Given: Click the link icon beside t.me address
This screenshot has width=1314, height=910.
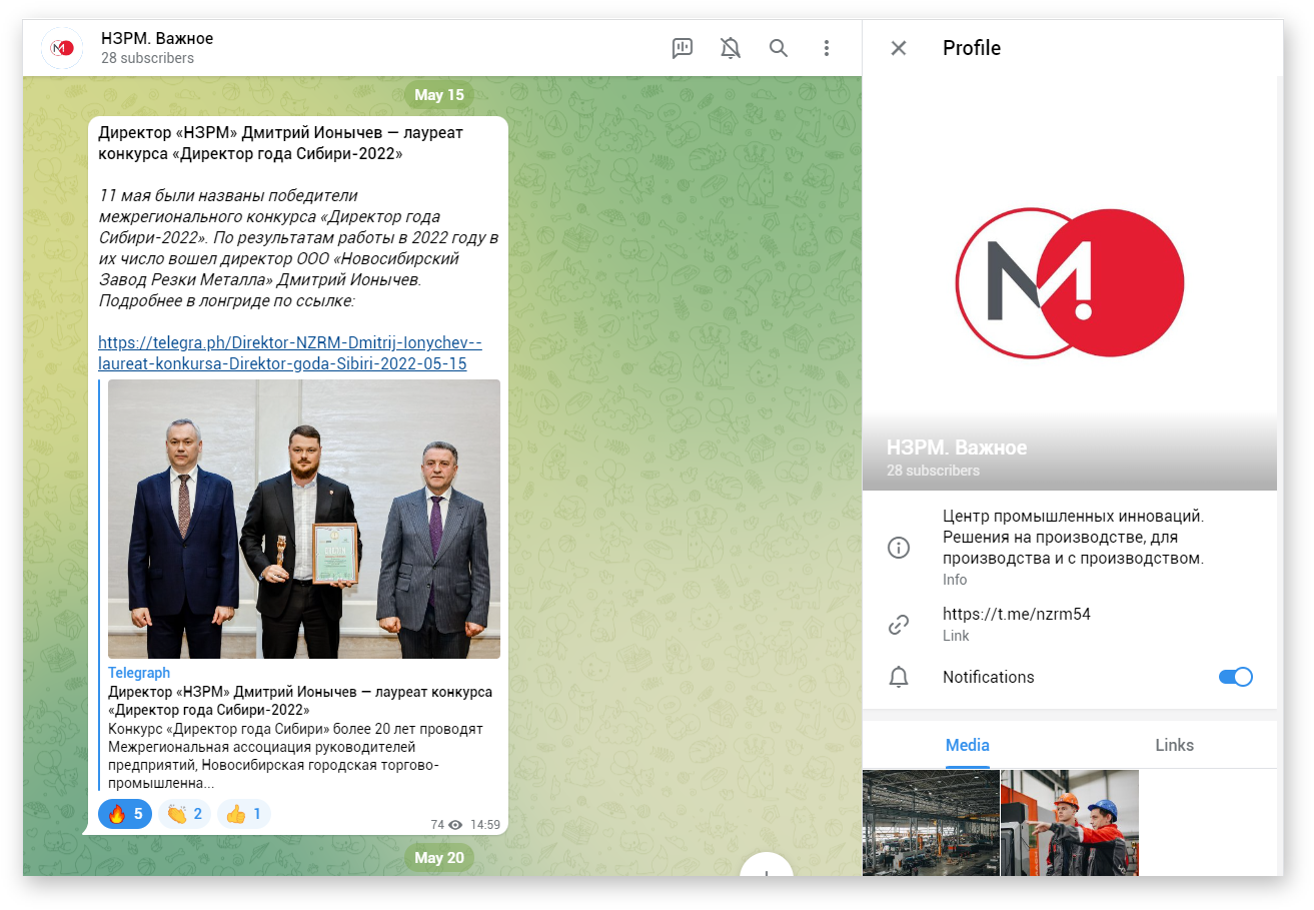Looking at the screenshot, I should coord(899,625).
